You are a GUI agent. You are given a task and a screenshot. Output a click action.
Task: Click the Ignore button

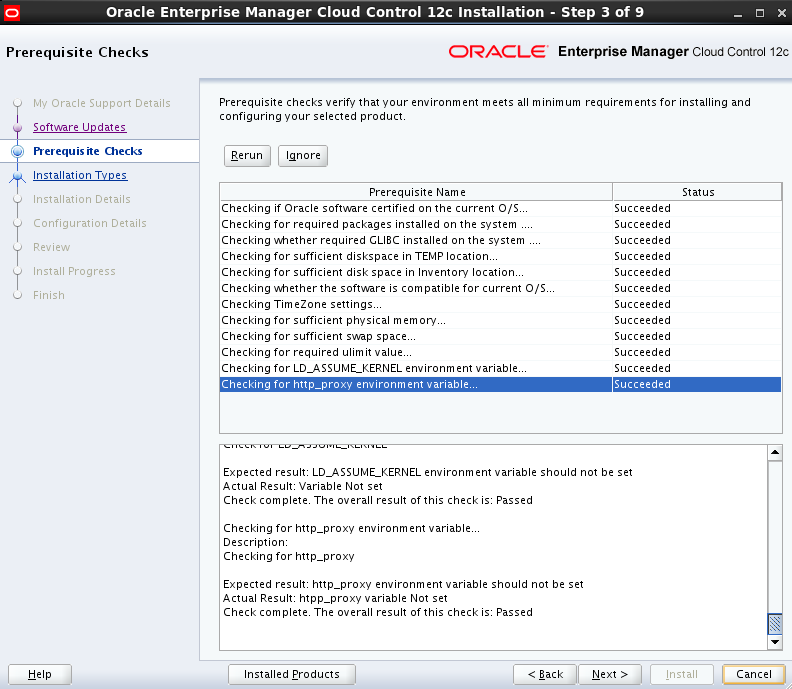[x=303, y=155]
